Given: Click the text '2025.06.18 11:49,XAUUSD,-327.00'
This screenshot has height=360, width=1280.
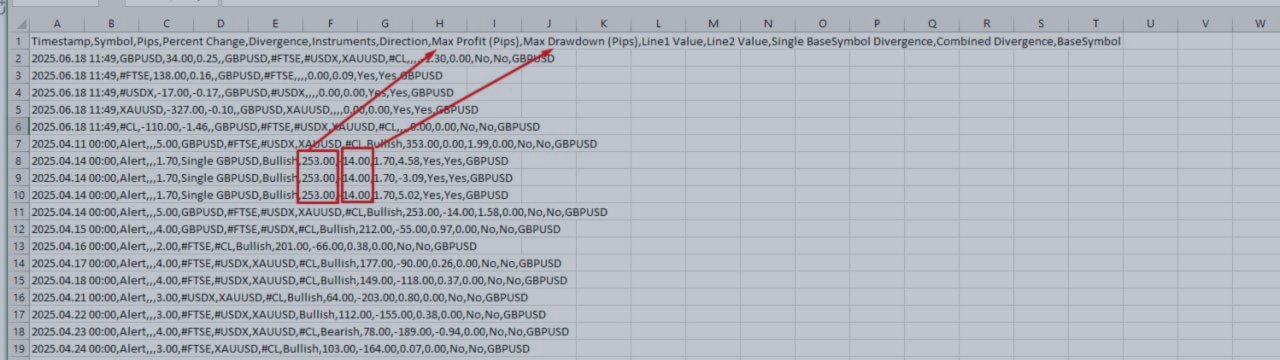Looking at the screenshot, I should [x=118, y=110].
